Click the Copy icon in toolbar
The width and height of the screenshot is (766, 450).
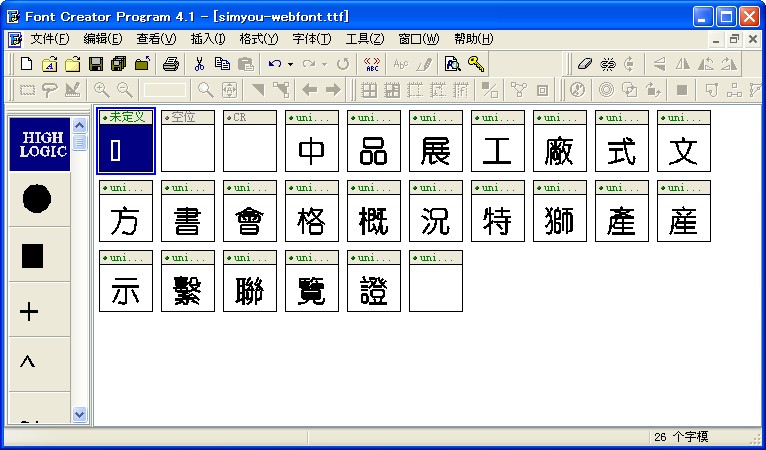coord(222,64)
